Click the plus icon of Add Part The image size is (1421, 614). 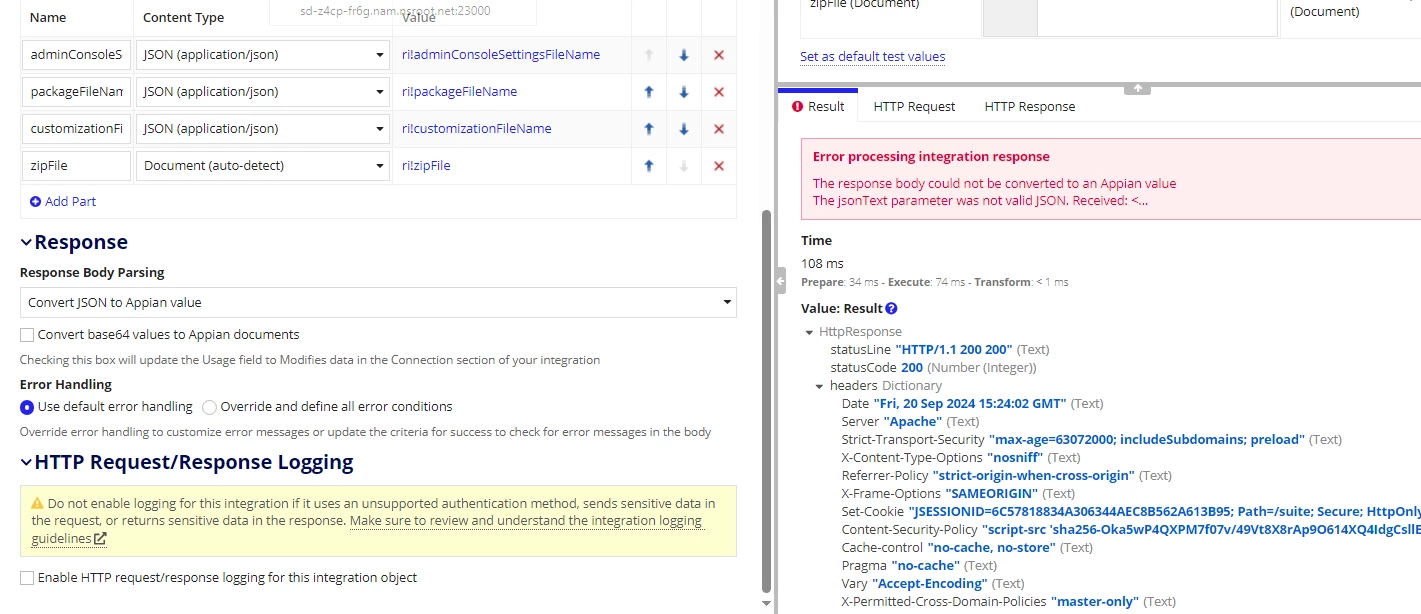(35, 201)
